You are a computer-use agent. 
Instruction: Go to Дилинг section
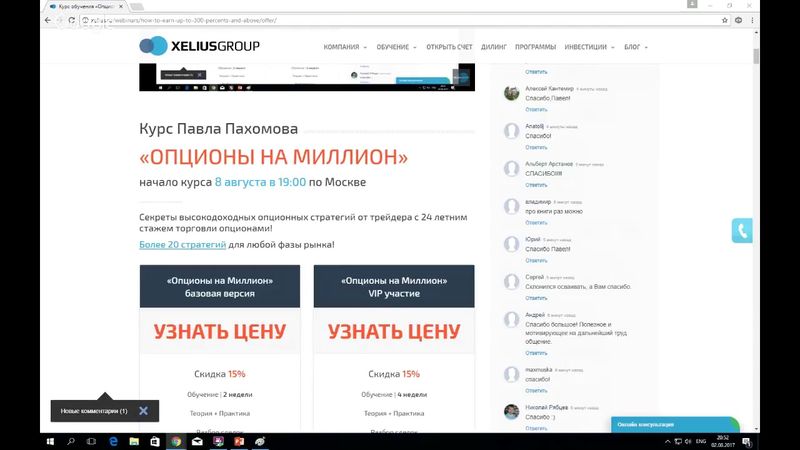click(x=494, y=47)
